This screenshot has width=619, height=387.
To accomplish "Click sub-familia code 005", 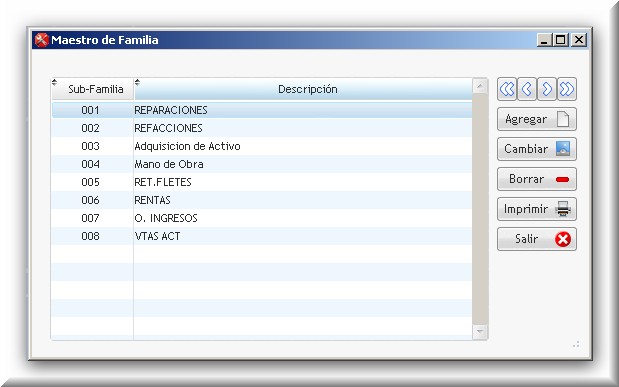I will 90,182.
